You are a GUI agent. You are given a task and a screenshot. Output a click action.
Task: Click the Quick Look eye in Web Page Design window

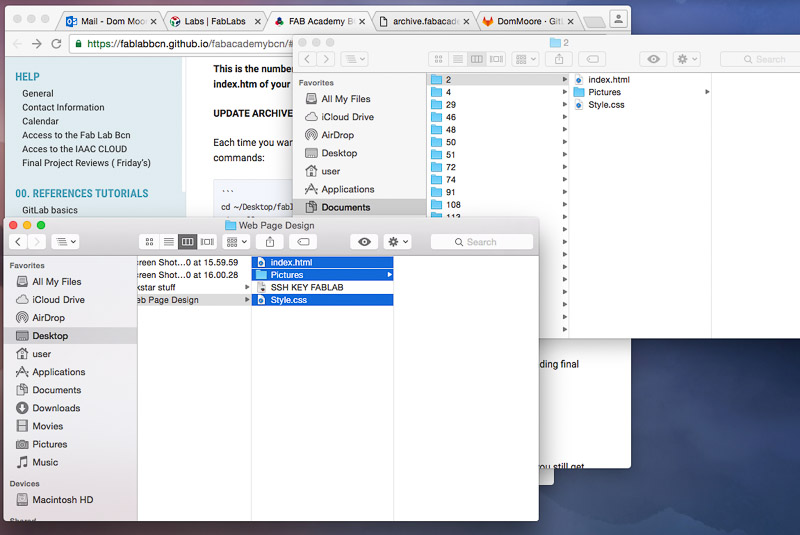click(364, 242)
